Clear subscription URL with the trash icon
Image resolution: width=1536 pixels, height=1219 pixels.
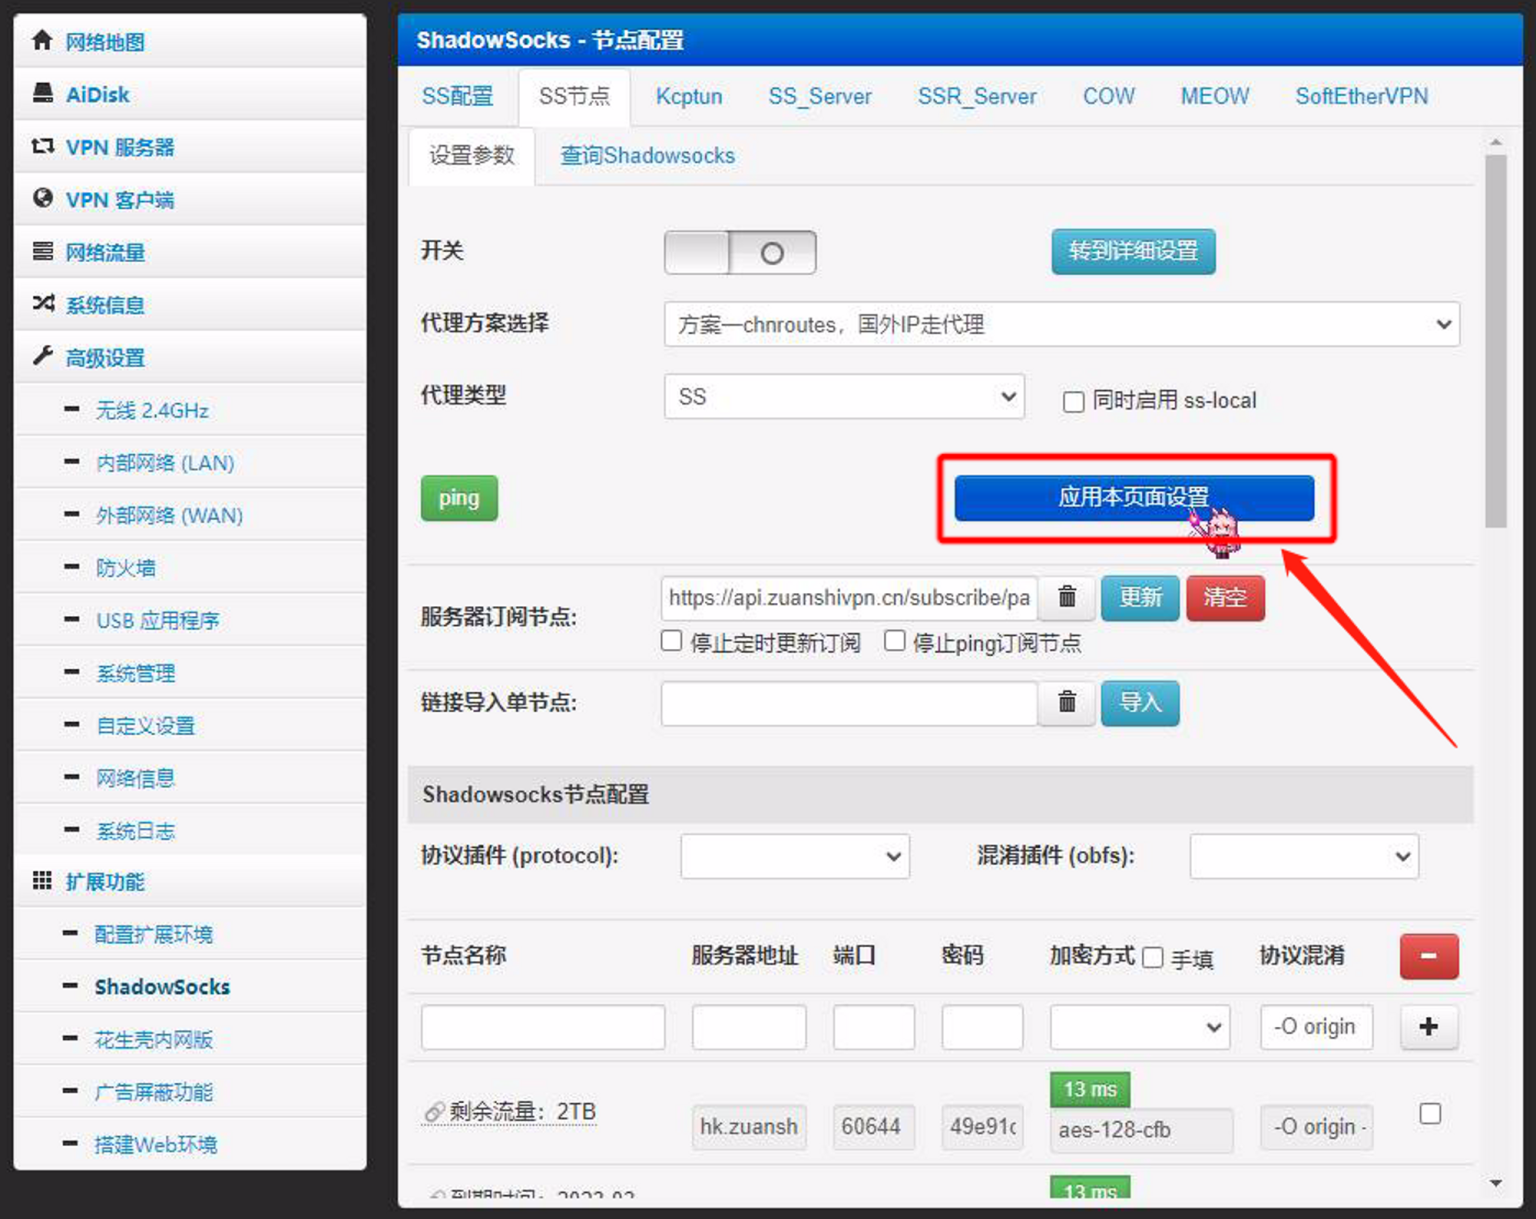1066,598
